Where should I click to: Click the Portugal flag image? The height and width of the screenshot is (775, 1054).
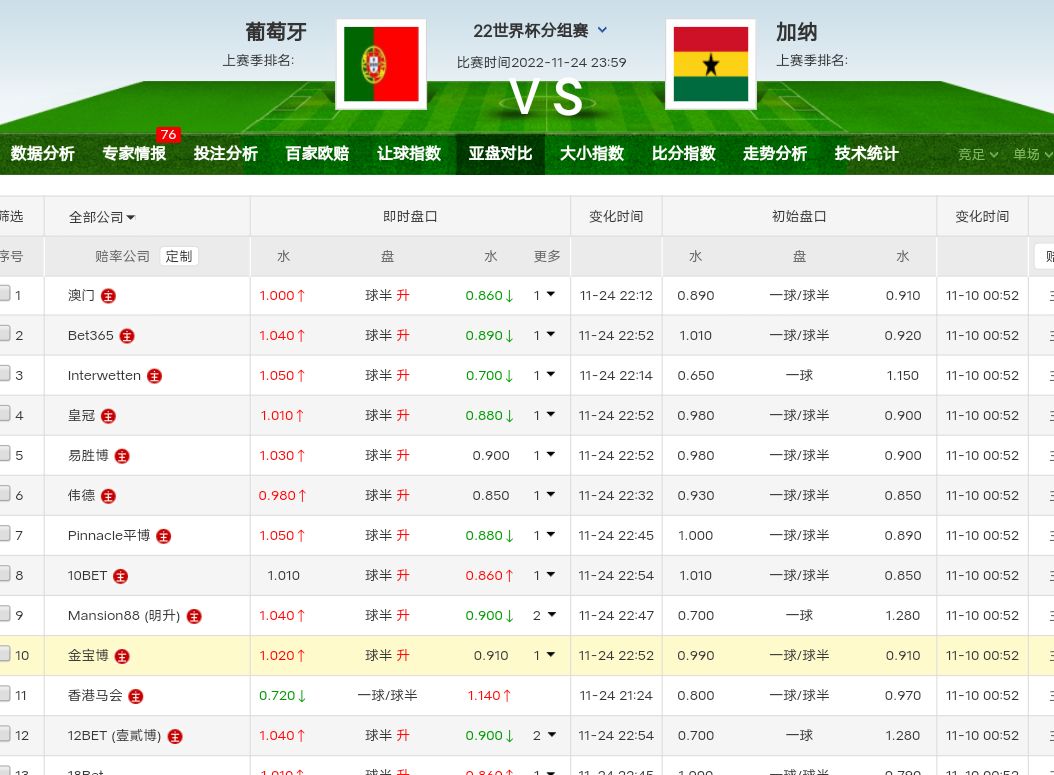(x=381, y=64)
